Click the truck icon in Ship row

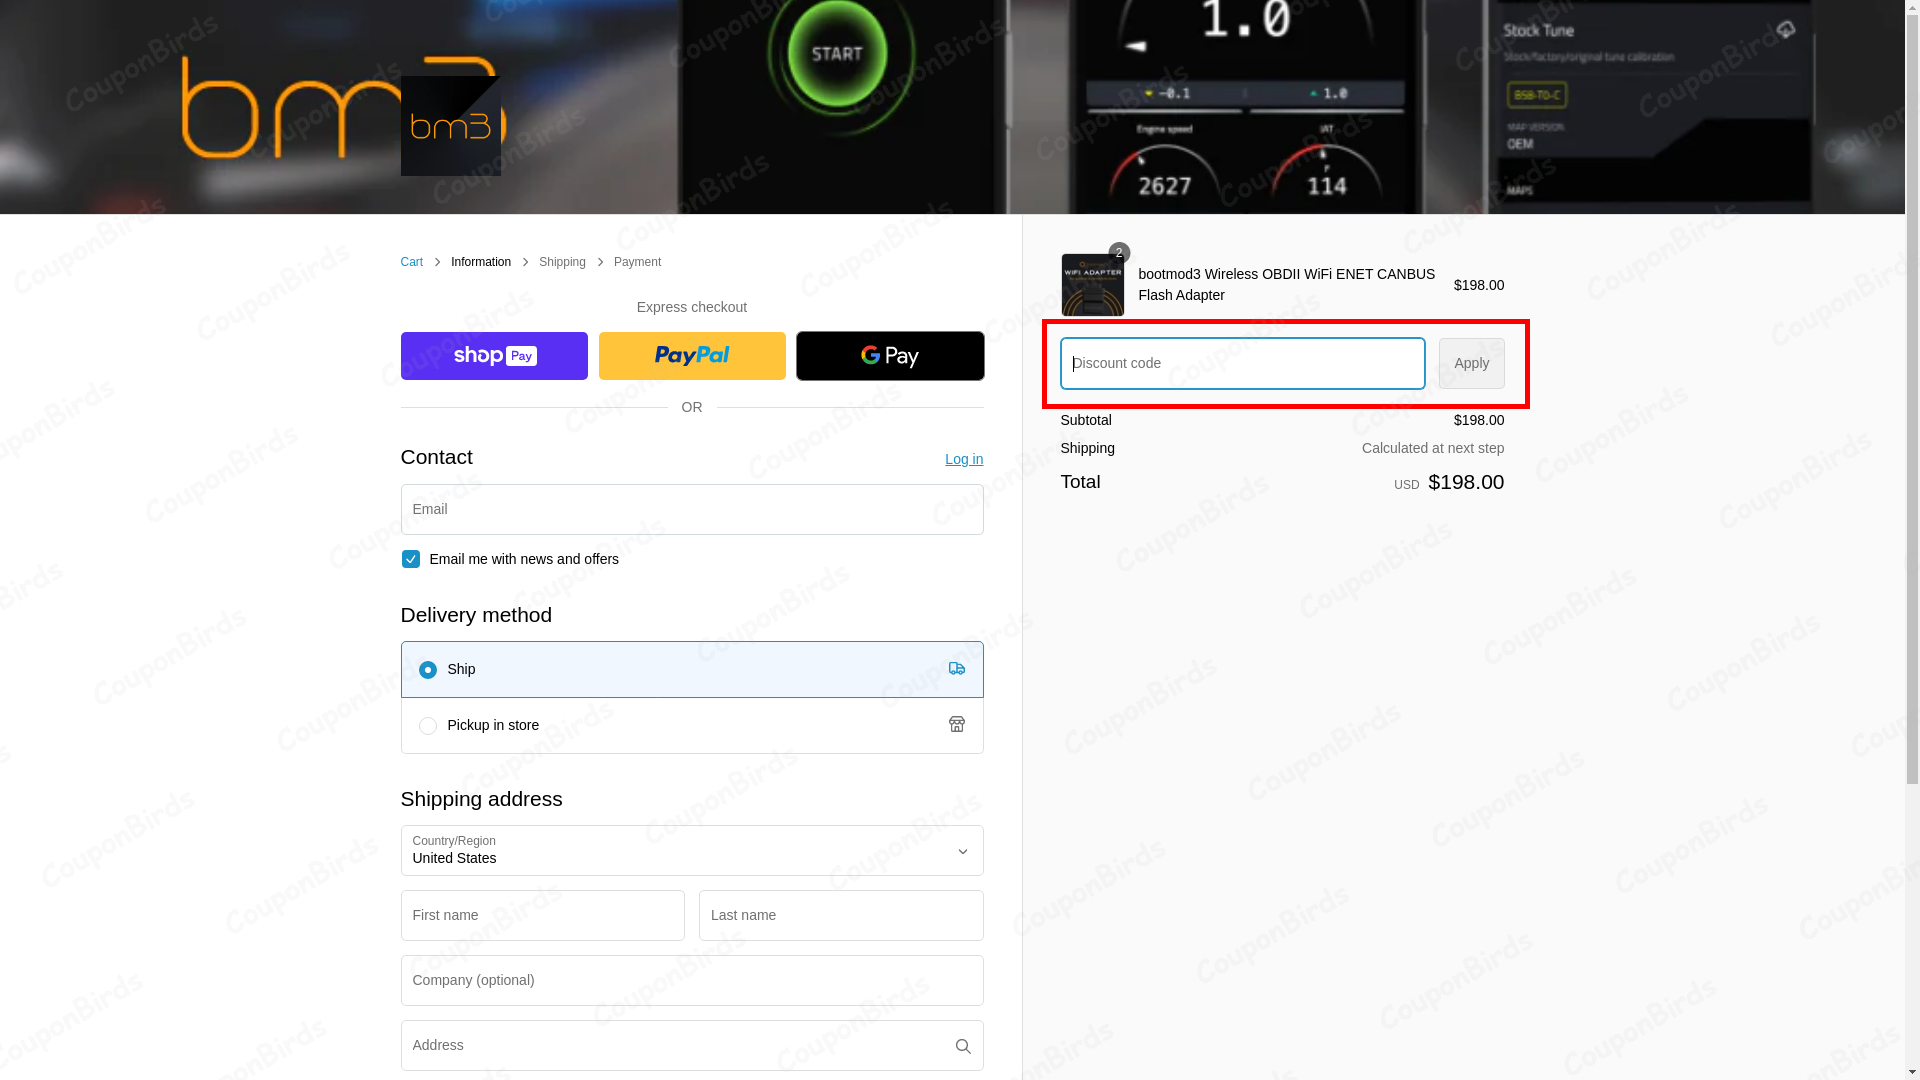click(956, 669)
